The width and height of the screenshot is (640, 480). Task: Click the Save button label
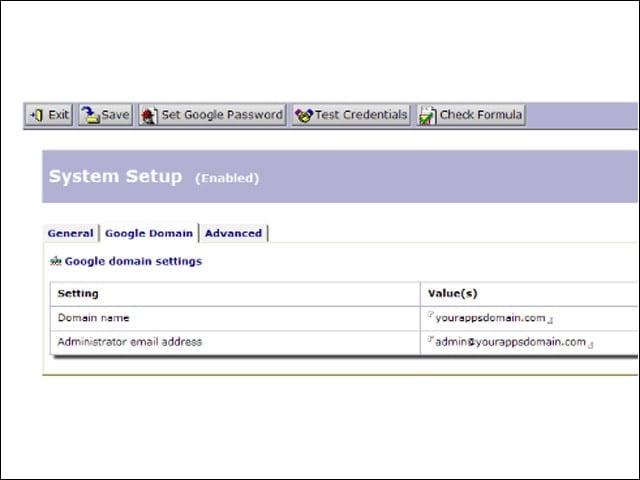click(x=116, y=115)
